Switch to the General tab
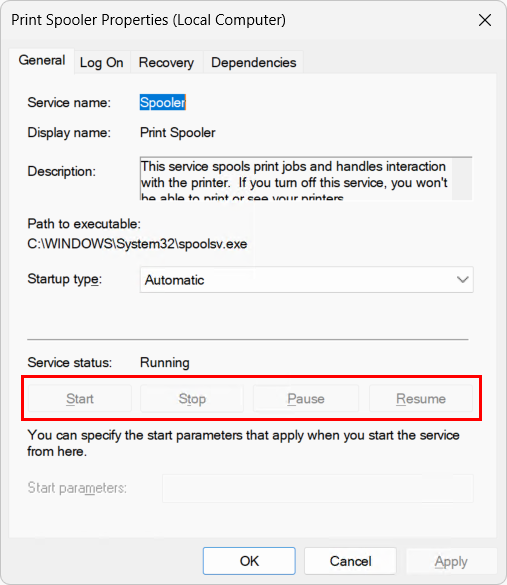 coord(42,60)
